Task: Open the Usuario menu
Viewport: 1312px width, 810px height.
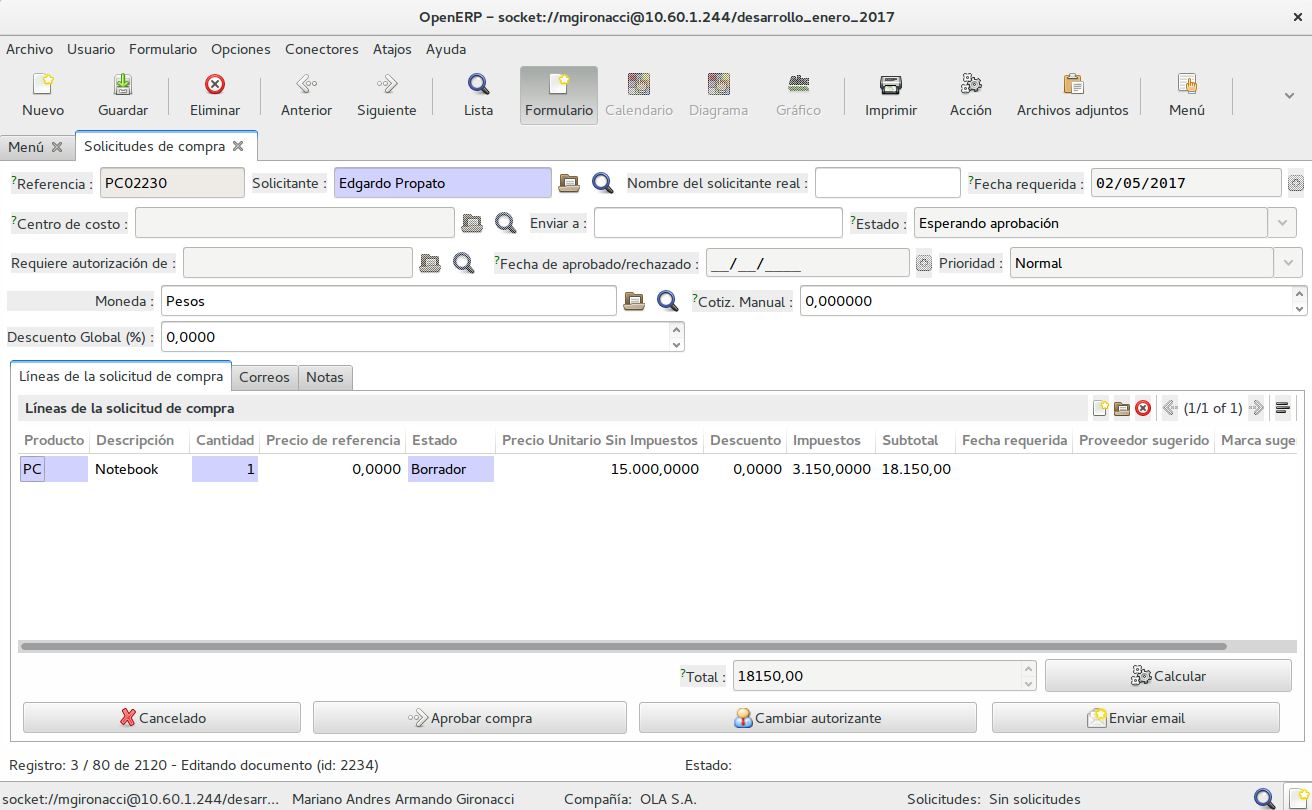Action: [x=91, y=49]
